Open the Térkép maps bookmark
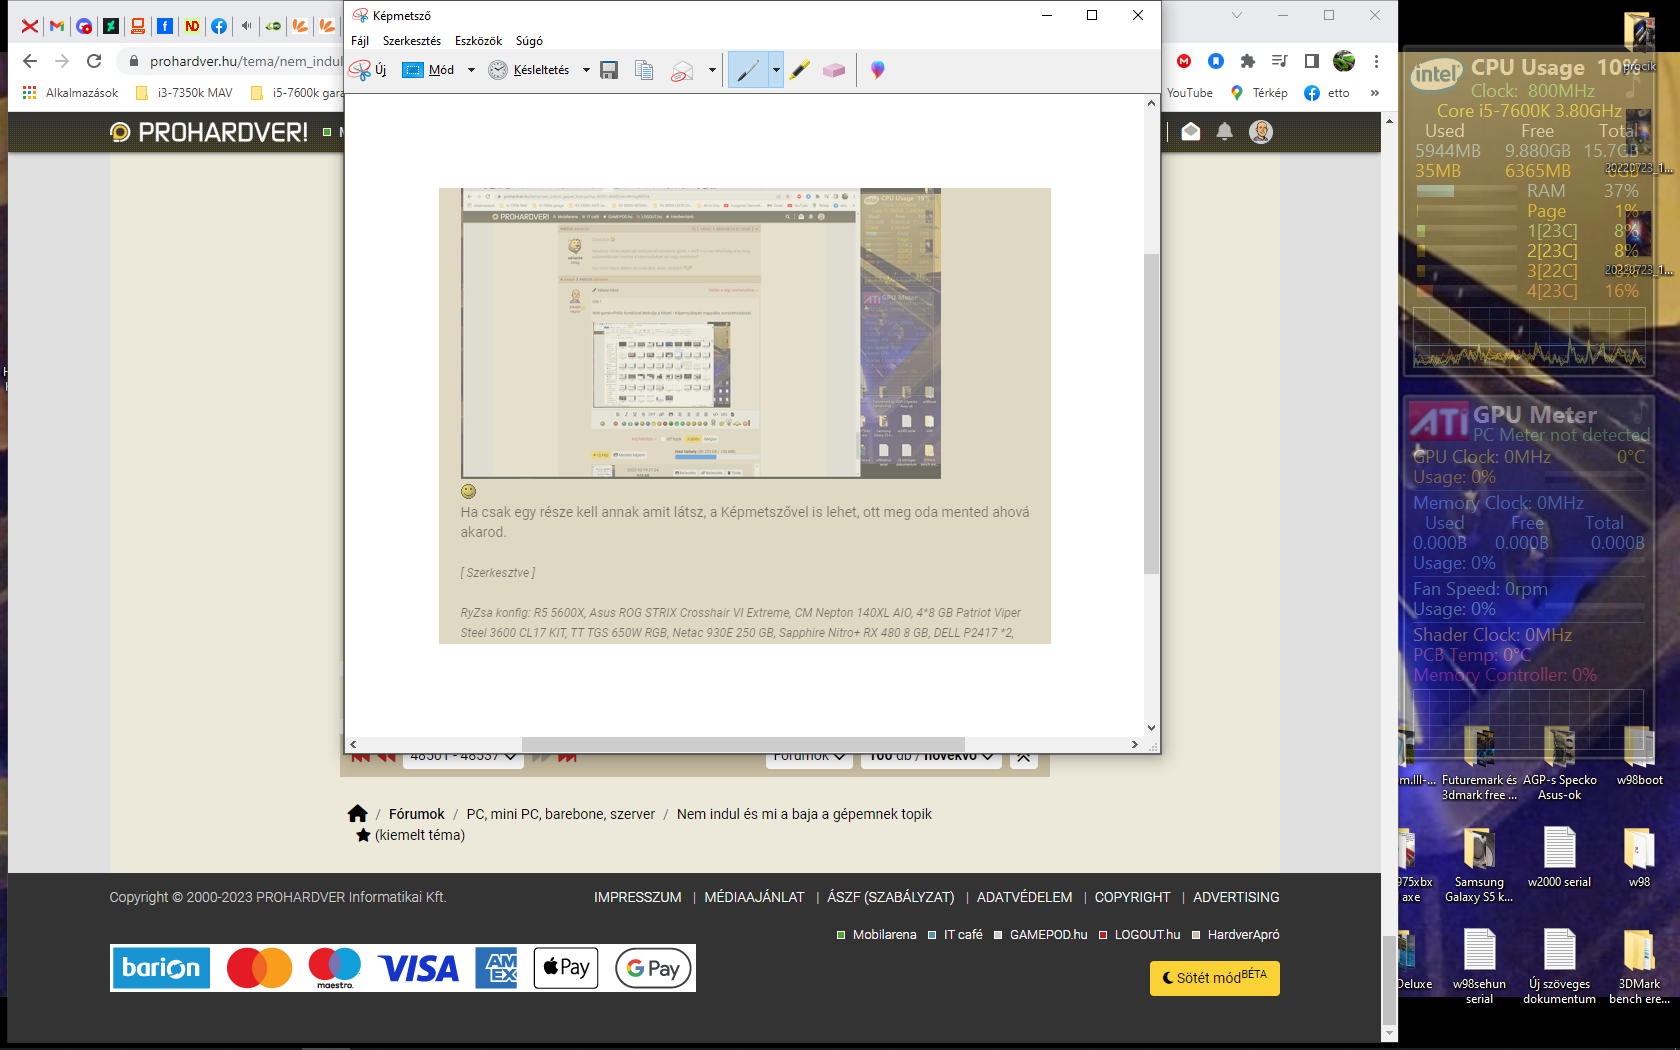 coord(1259,93)
